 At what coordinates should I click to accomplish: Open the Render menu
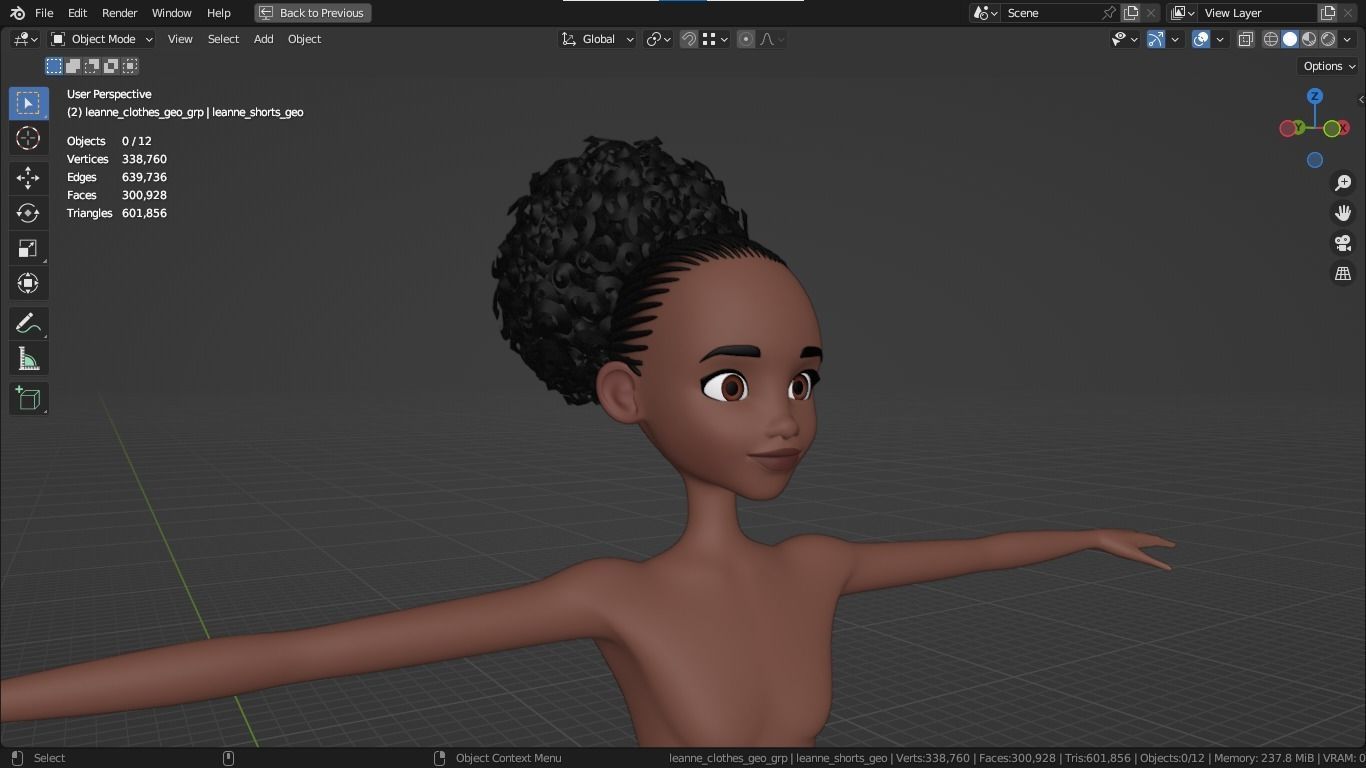click(119, 13)
